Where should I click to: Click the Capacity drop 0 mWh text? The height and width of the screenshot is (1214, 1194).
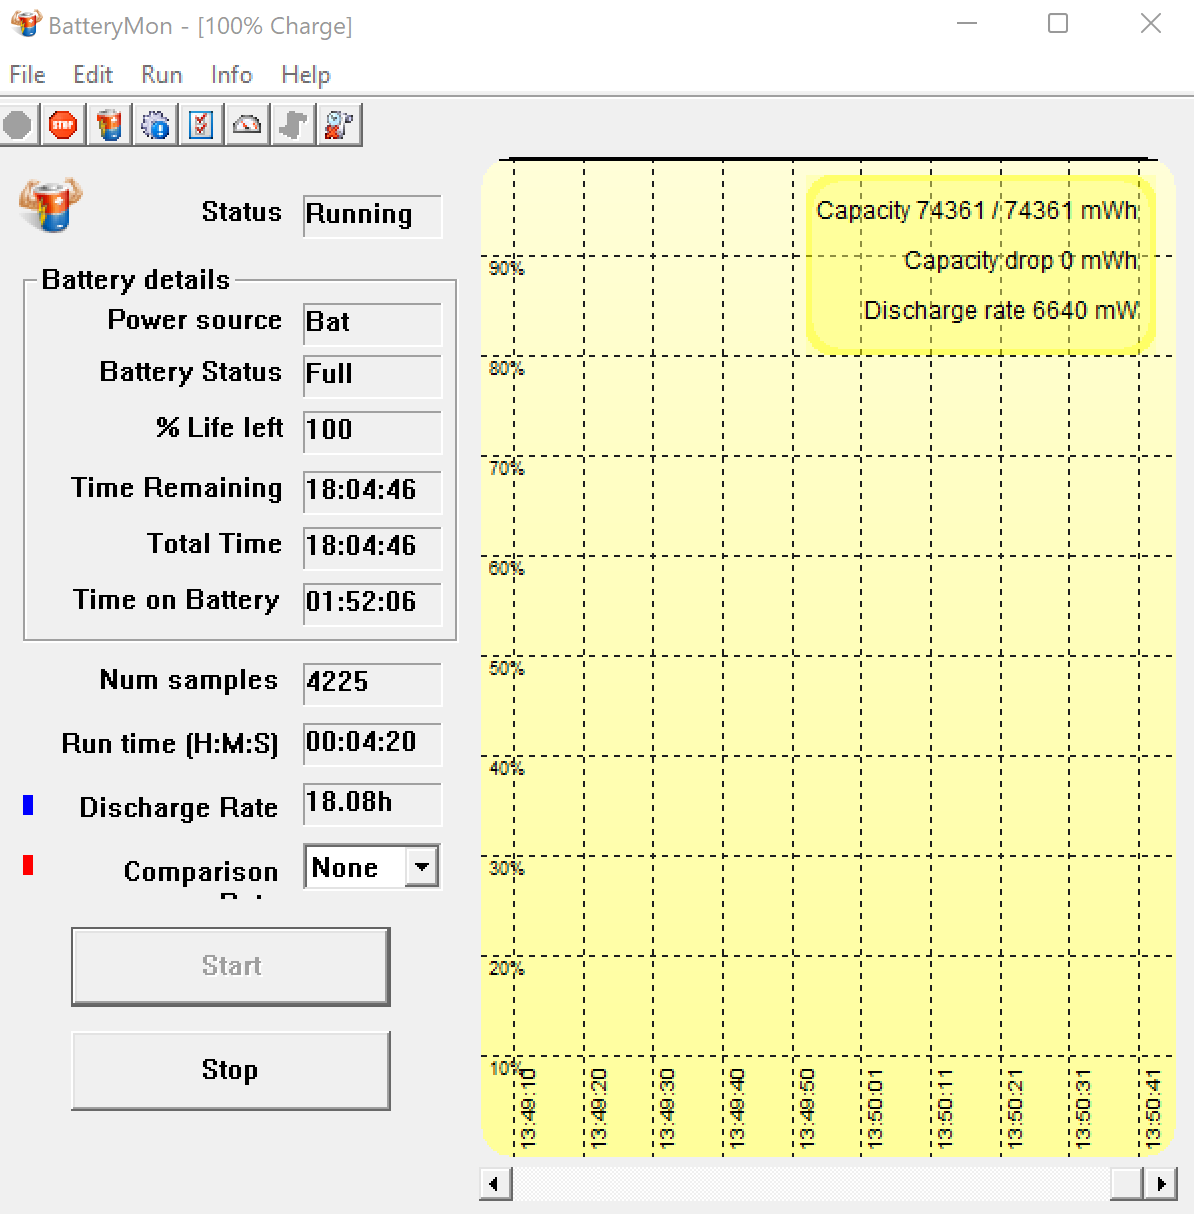point(1021,261)
